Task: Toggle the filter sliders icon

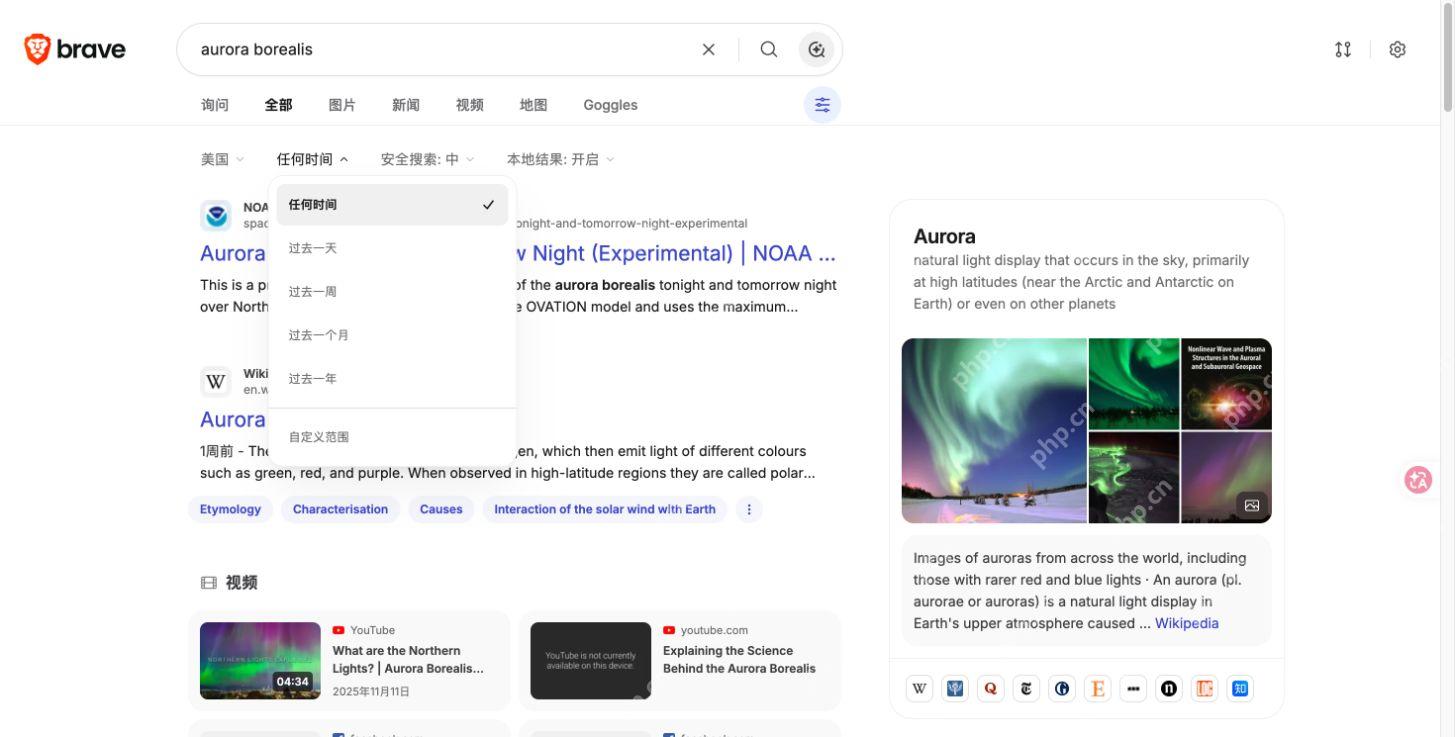Action: point(822,104)
